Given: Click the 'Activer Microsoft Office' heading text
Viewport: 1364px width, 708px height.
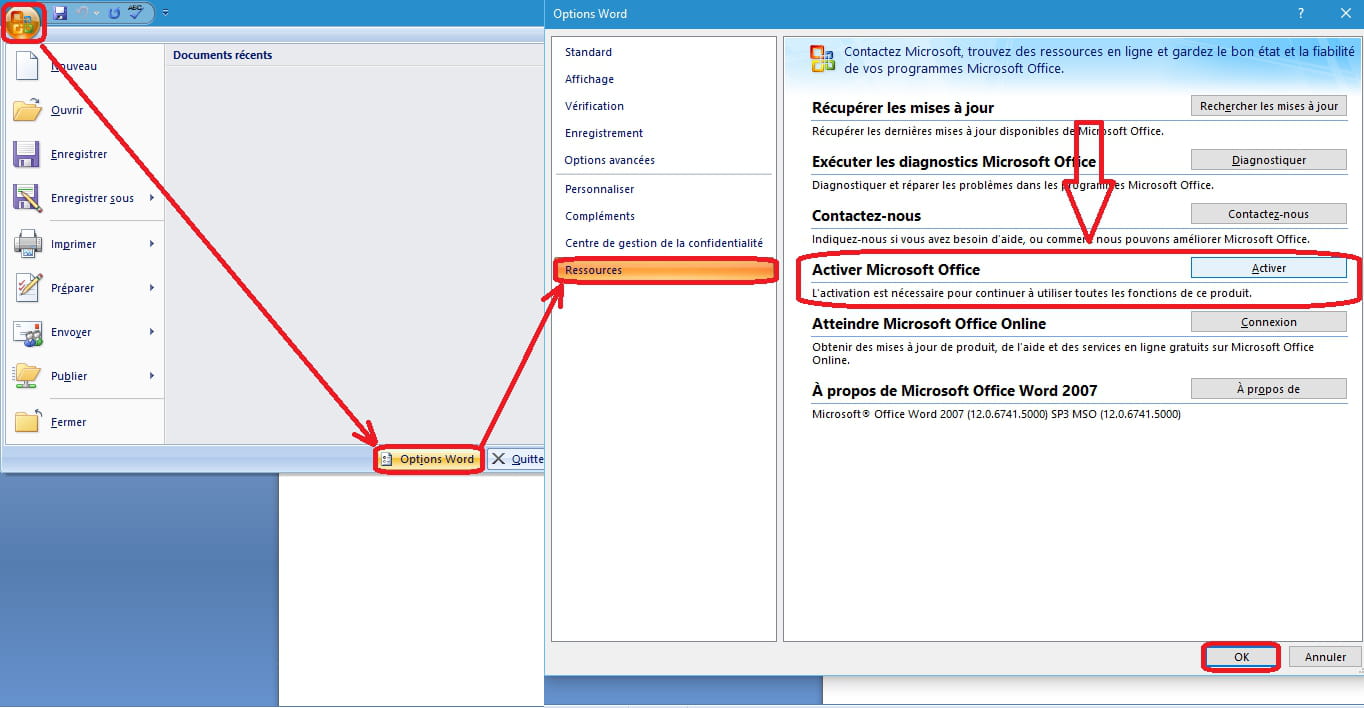Looking at the screenshot, I should (x=896, y=270).
